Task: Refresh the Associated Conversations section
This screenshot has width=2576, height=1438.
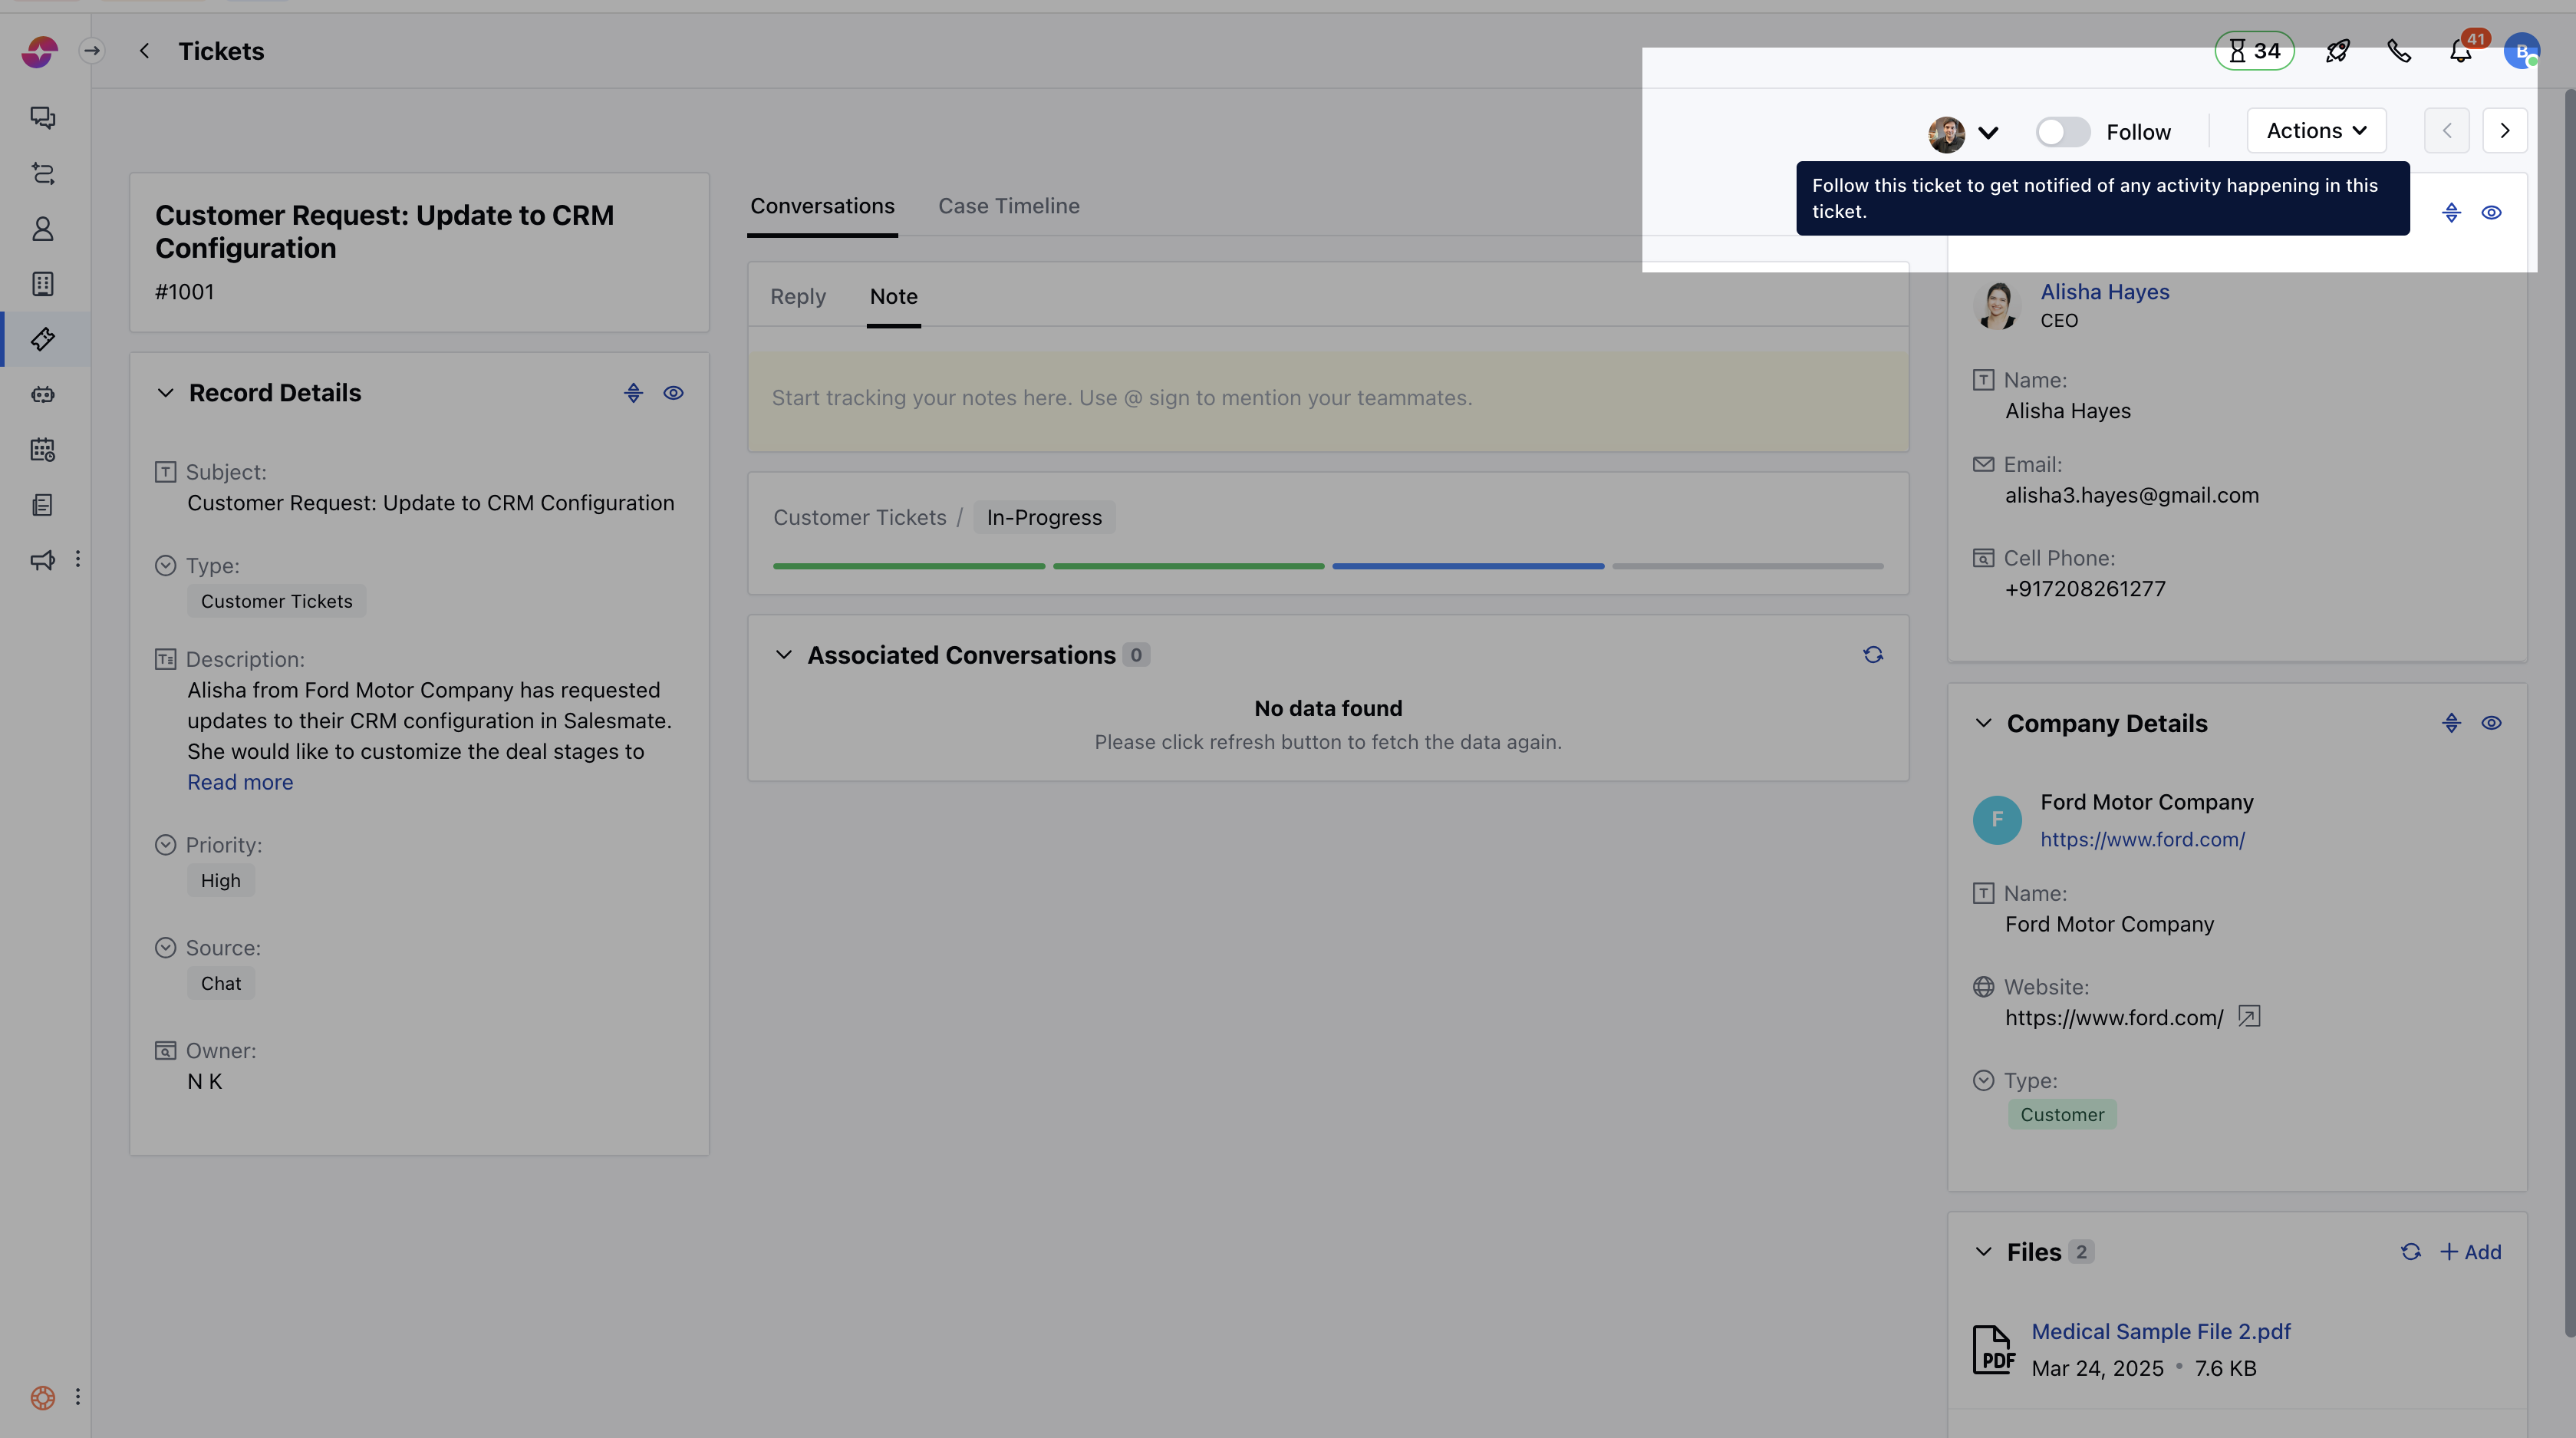Action: click(x=1873, y=655)
